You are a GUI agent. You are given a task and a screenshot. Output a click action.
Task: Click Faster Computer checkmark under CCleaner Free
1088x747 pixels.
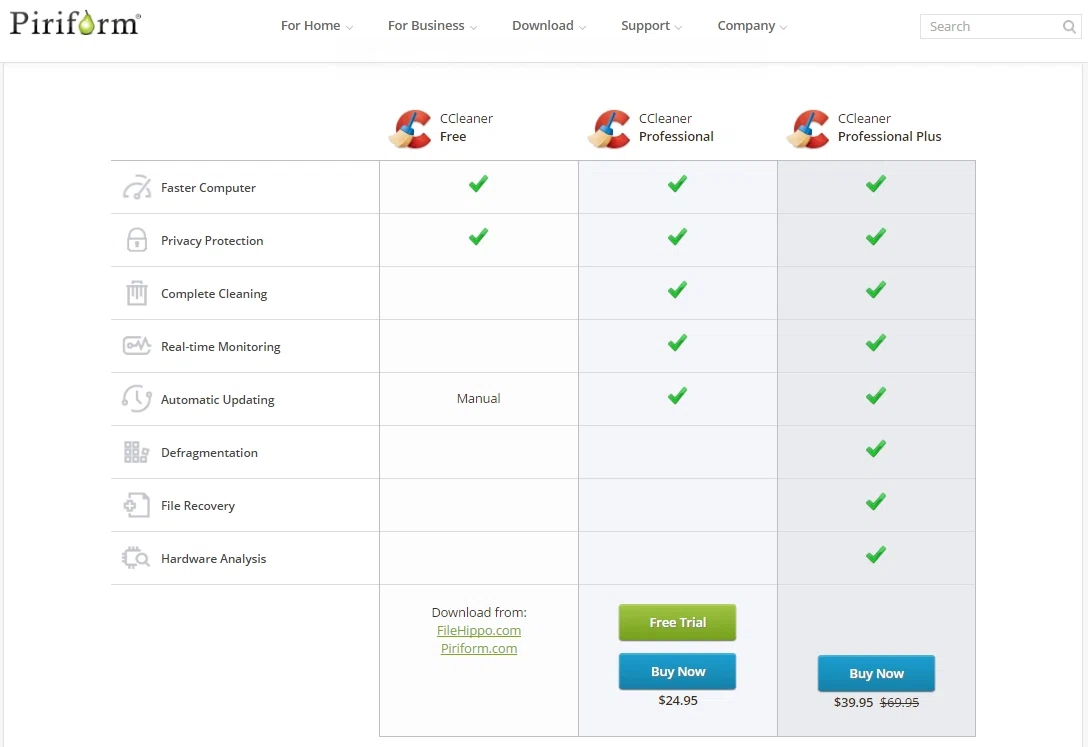478,184
